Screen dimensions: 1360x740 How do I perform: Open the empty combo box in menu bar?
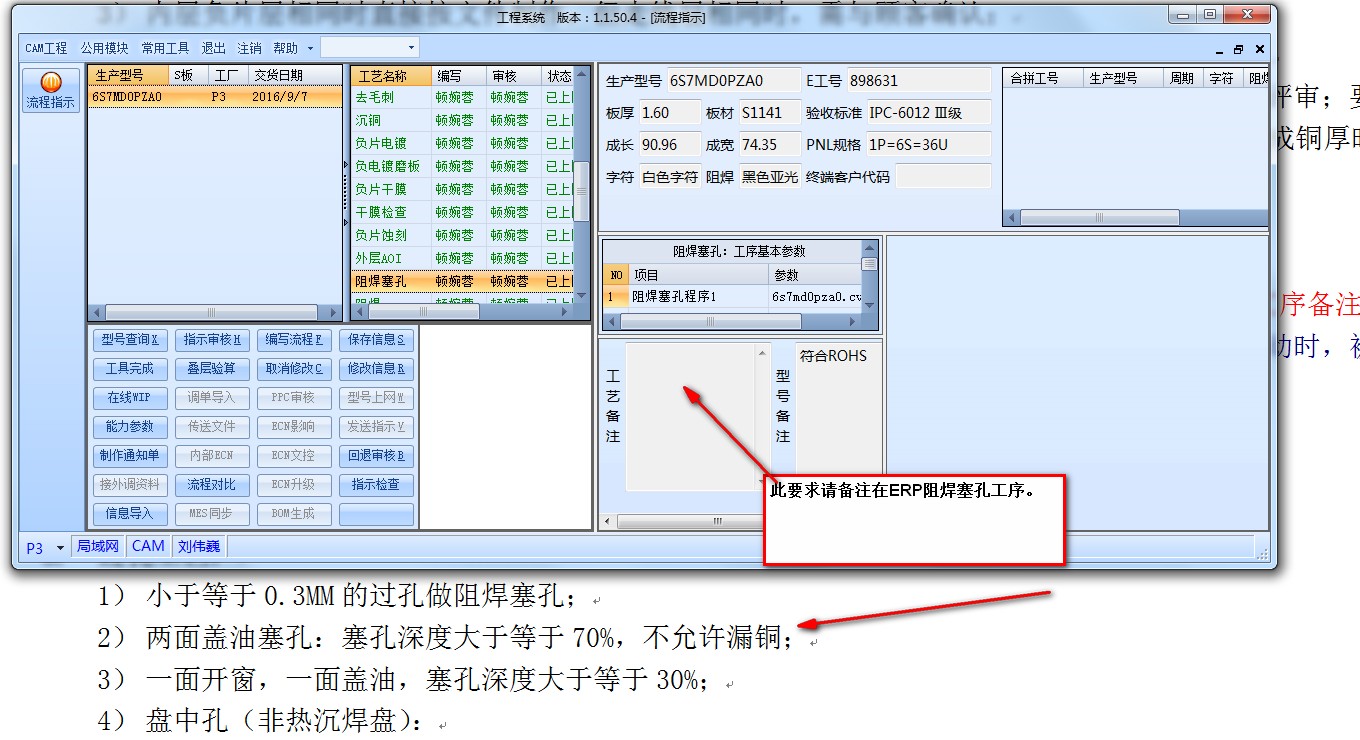point(370,47)
